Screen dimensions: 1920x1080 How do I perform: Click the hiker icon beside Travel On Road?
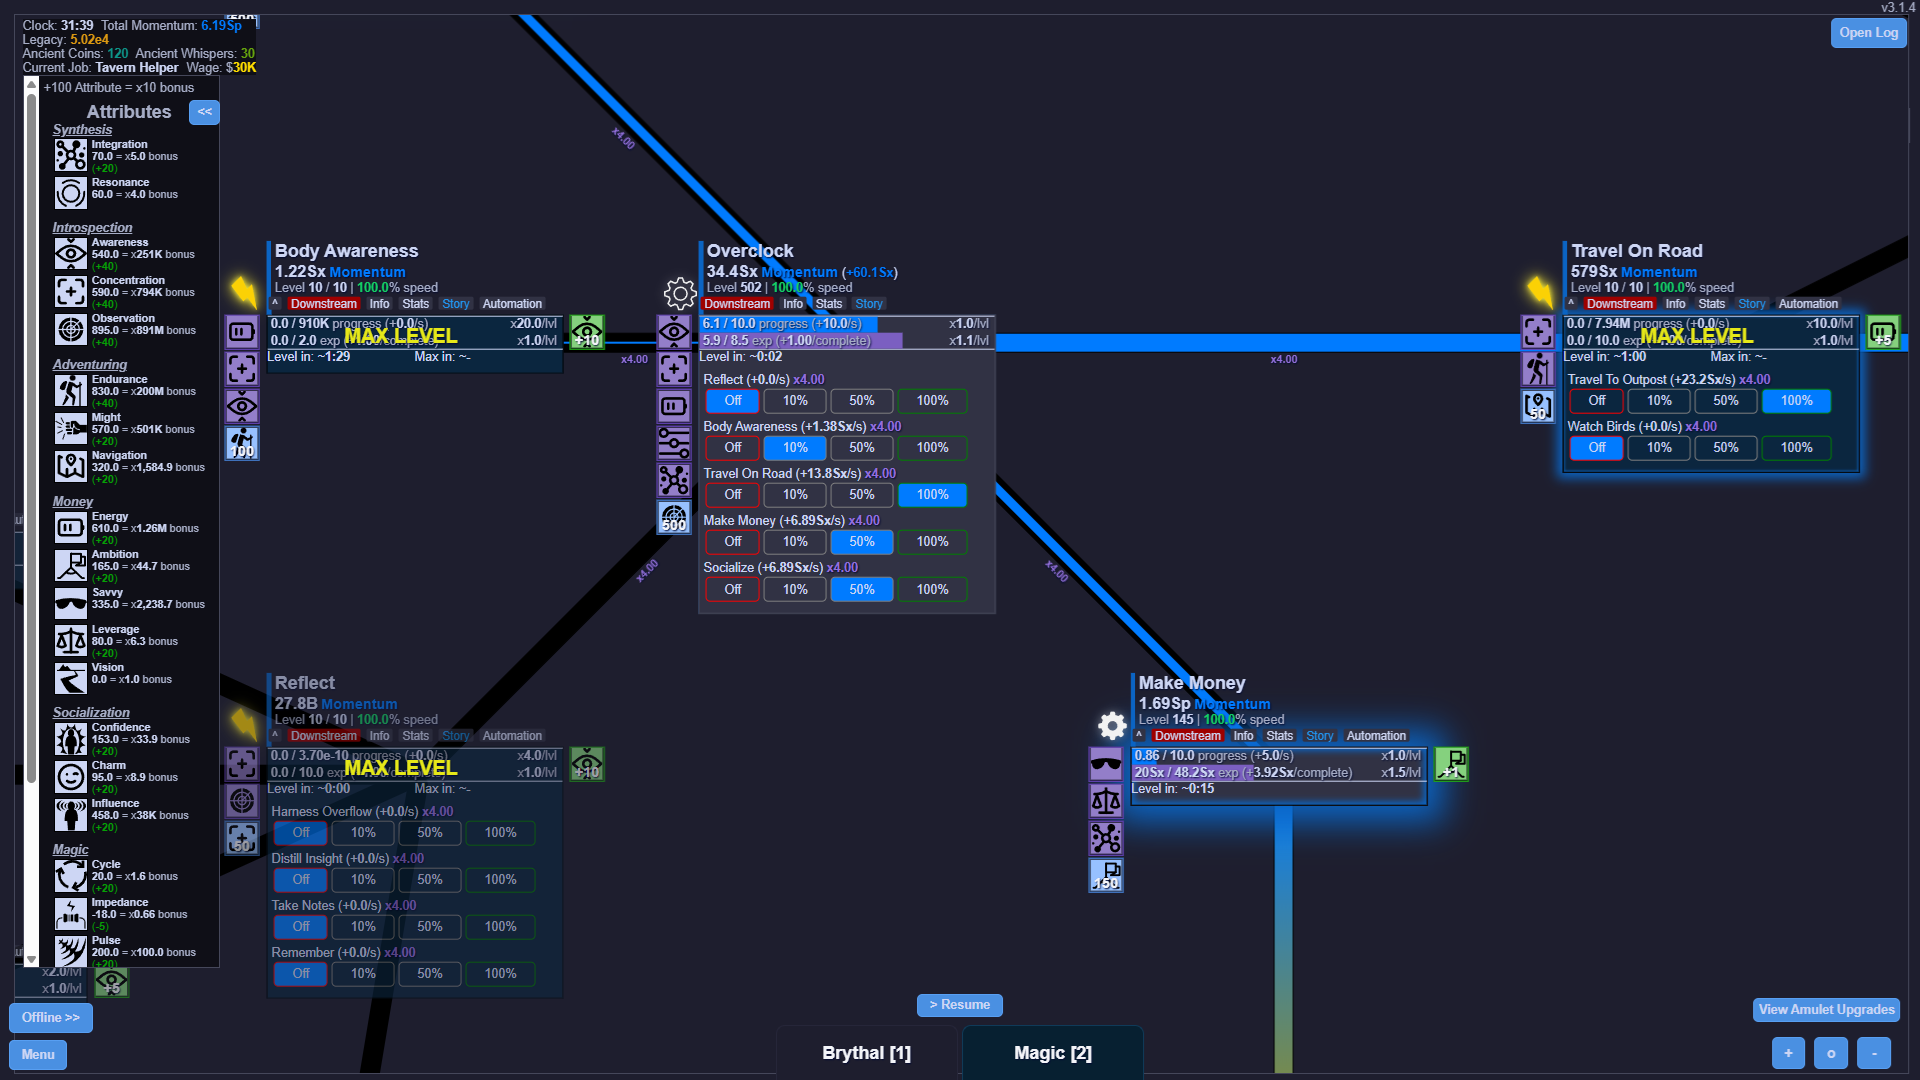pyautogui.click(x=1538, y=369)
